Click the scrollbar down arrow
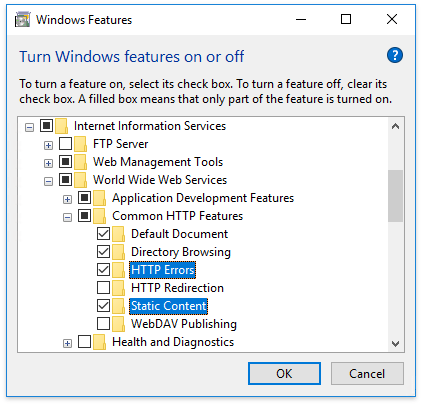 (x=396, y=344)
